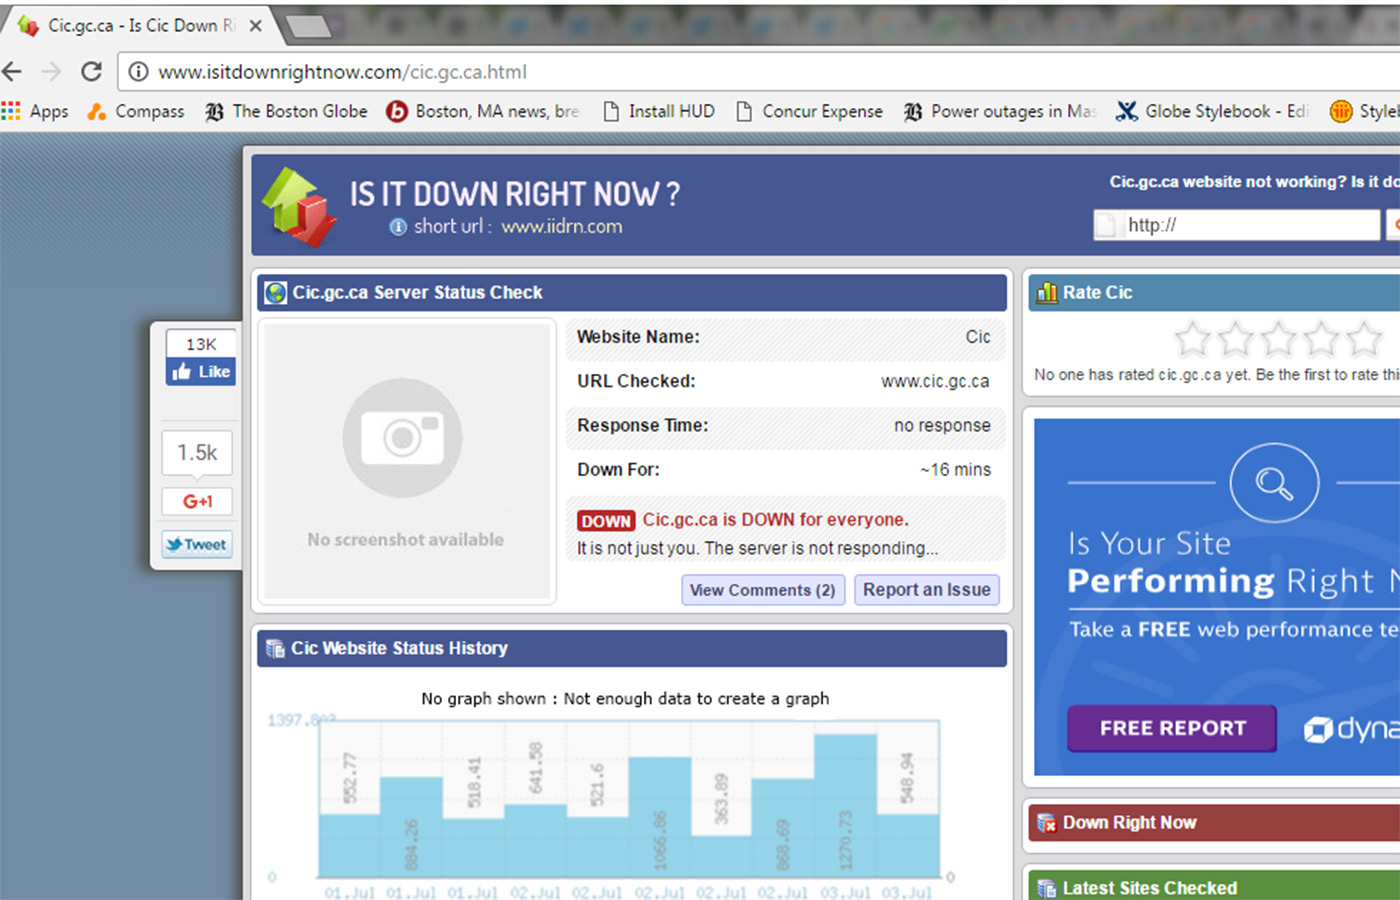Click the G+1 share button
Image resolution: width=1400 pixels, height=900 pixels.
(x=197, y=501)
